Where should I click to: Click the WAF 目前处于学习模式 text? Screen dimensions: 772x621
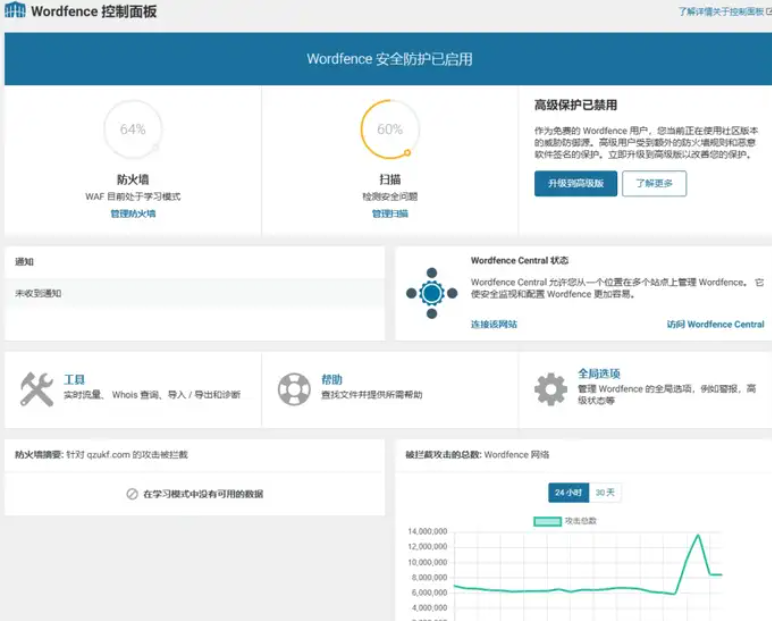click(x=133, y=196)
